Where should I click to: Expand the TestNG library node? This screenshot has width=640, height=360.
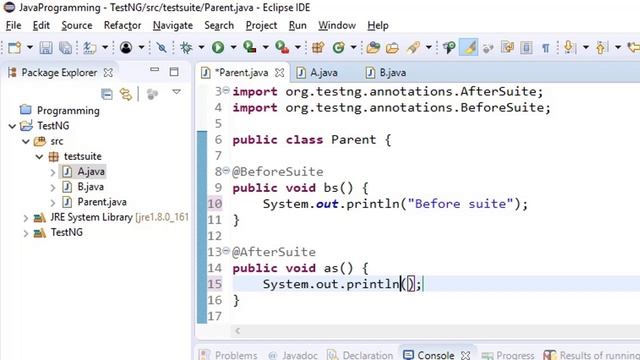point(25,233)
